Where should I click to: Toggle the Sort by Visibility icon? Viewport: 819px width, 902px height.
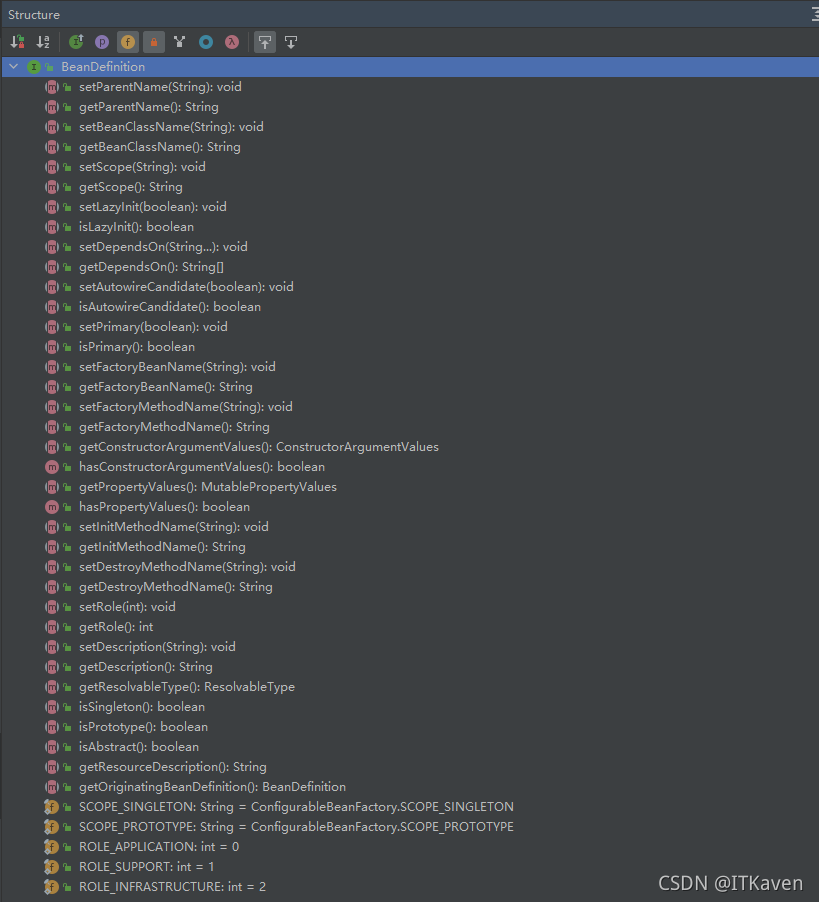[x=17, y=42]
